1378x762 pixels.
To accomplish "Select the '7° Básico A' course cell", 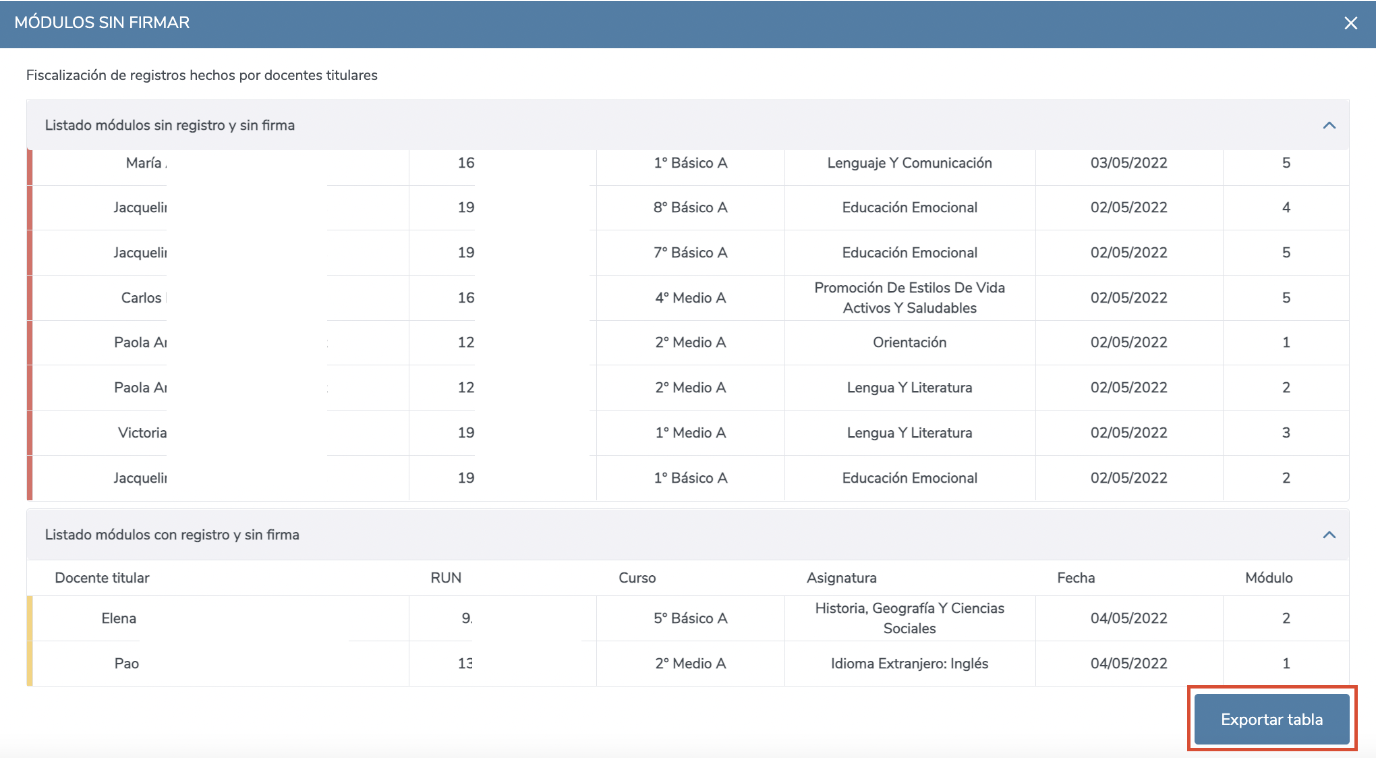I will [x=691, y=253].
